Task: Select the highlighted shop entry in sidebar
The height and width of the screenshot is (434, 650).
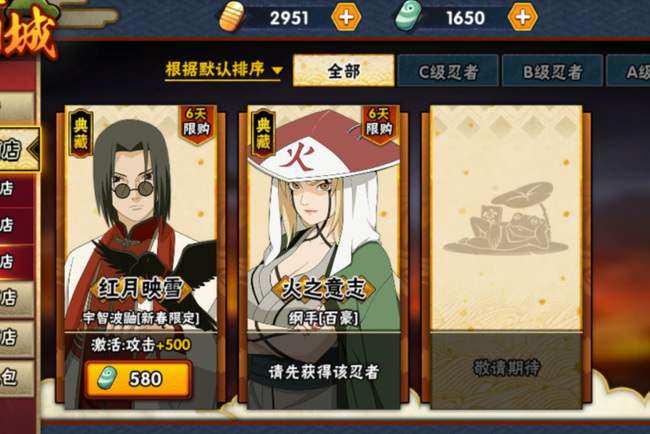Action: pos(19,149)
